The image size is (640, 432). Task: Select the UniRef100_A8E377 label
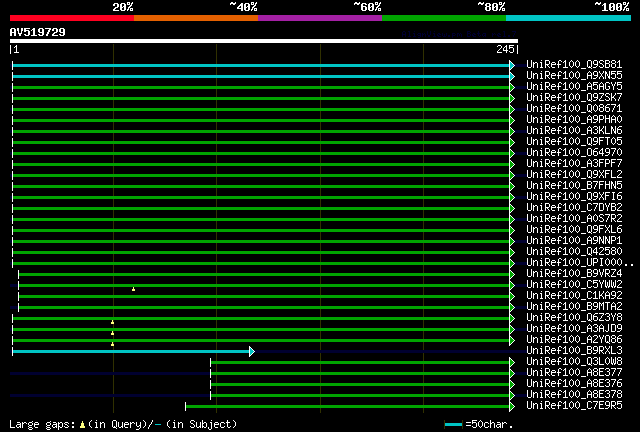coord(574,373)
